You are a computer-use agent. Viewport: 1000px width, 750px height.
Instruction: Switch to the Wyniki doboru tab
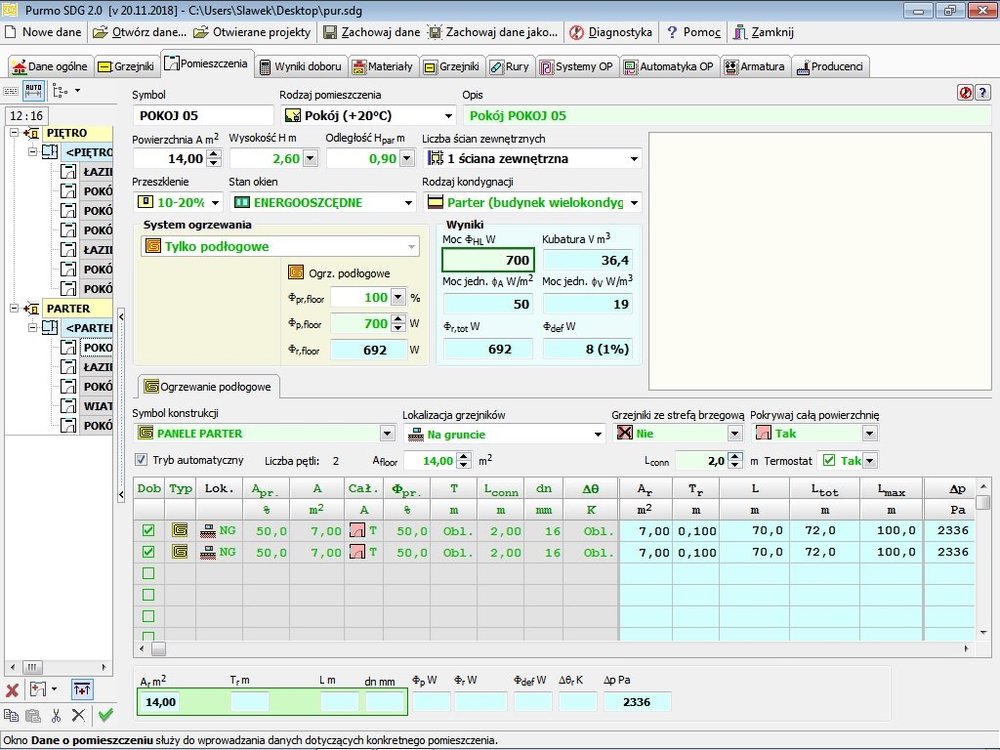[x=301, y=67]
